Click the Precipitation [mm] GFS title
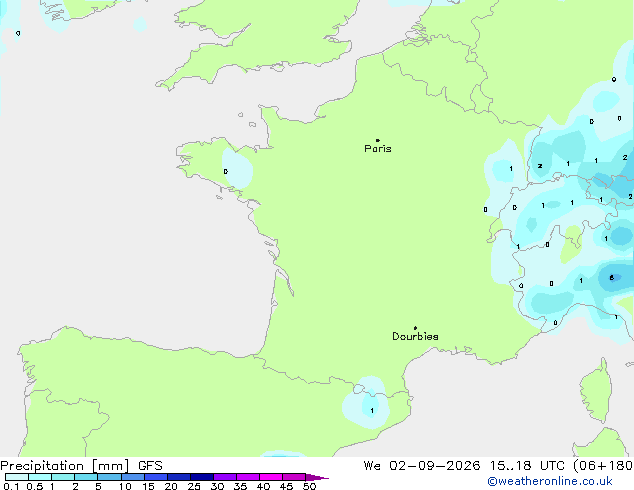Viewport: 634px width, 490px height. point(81,466)
